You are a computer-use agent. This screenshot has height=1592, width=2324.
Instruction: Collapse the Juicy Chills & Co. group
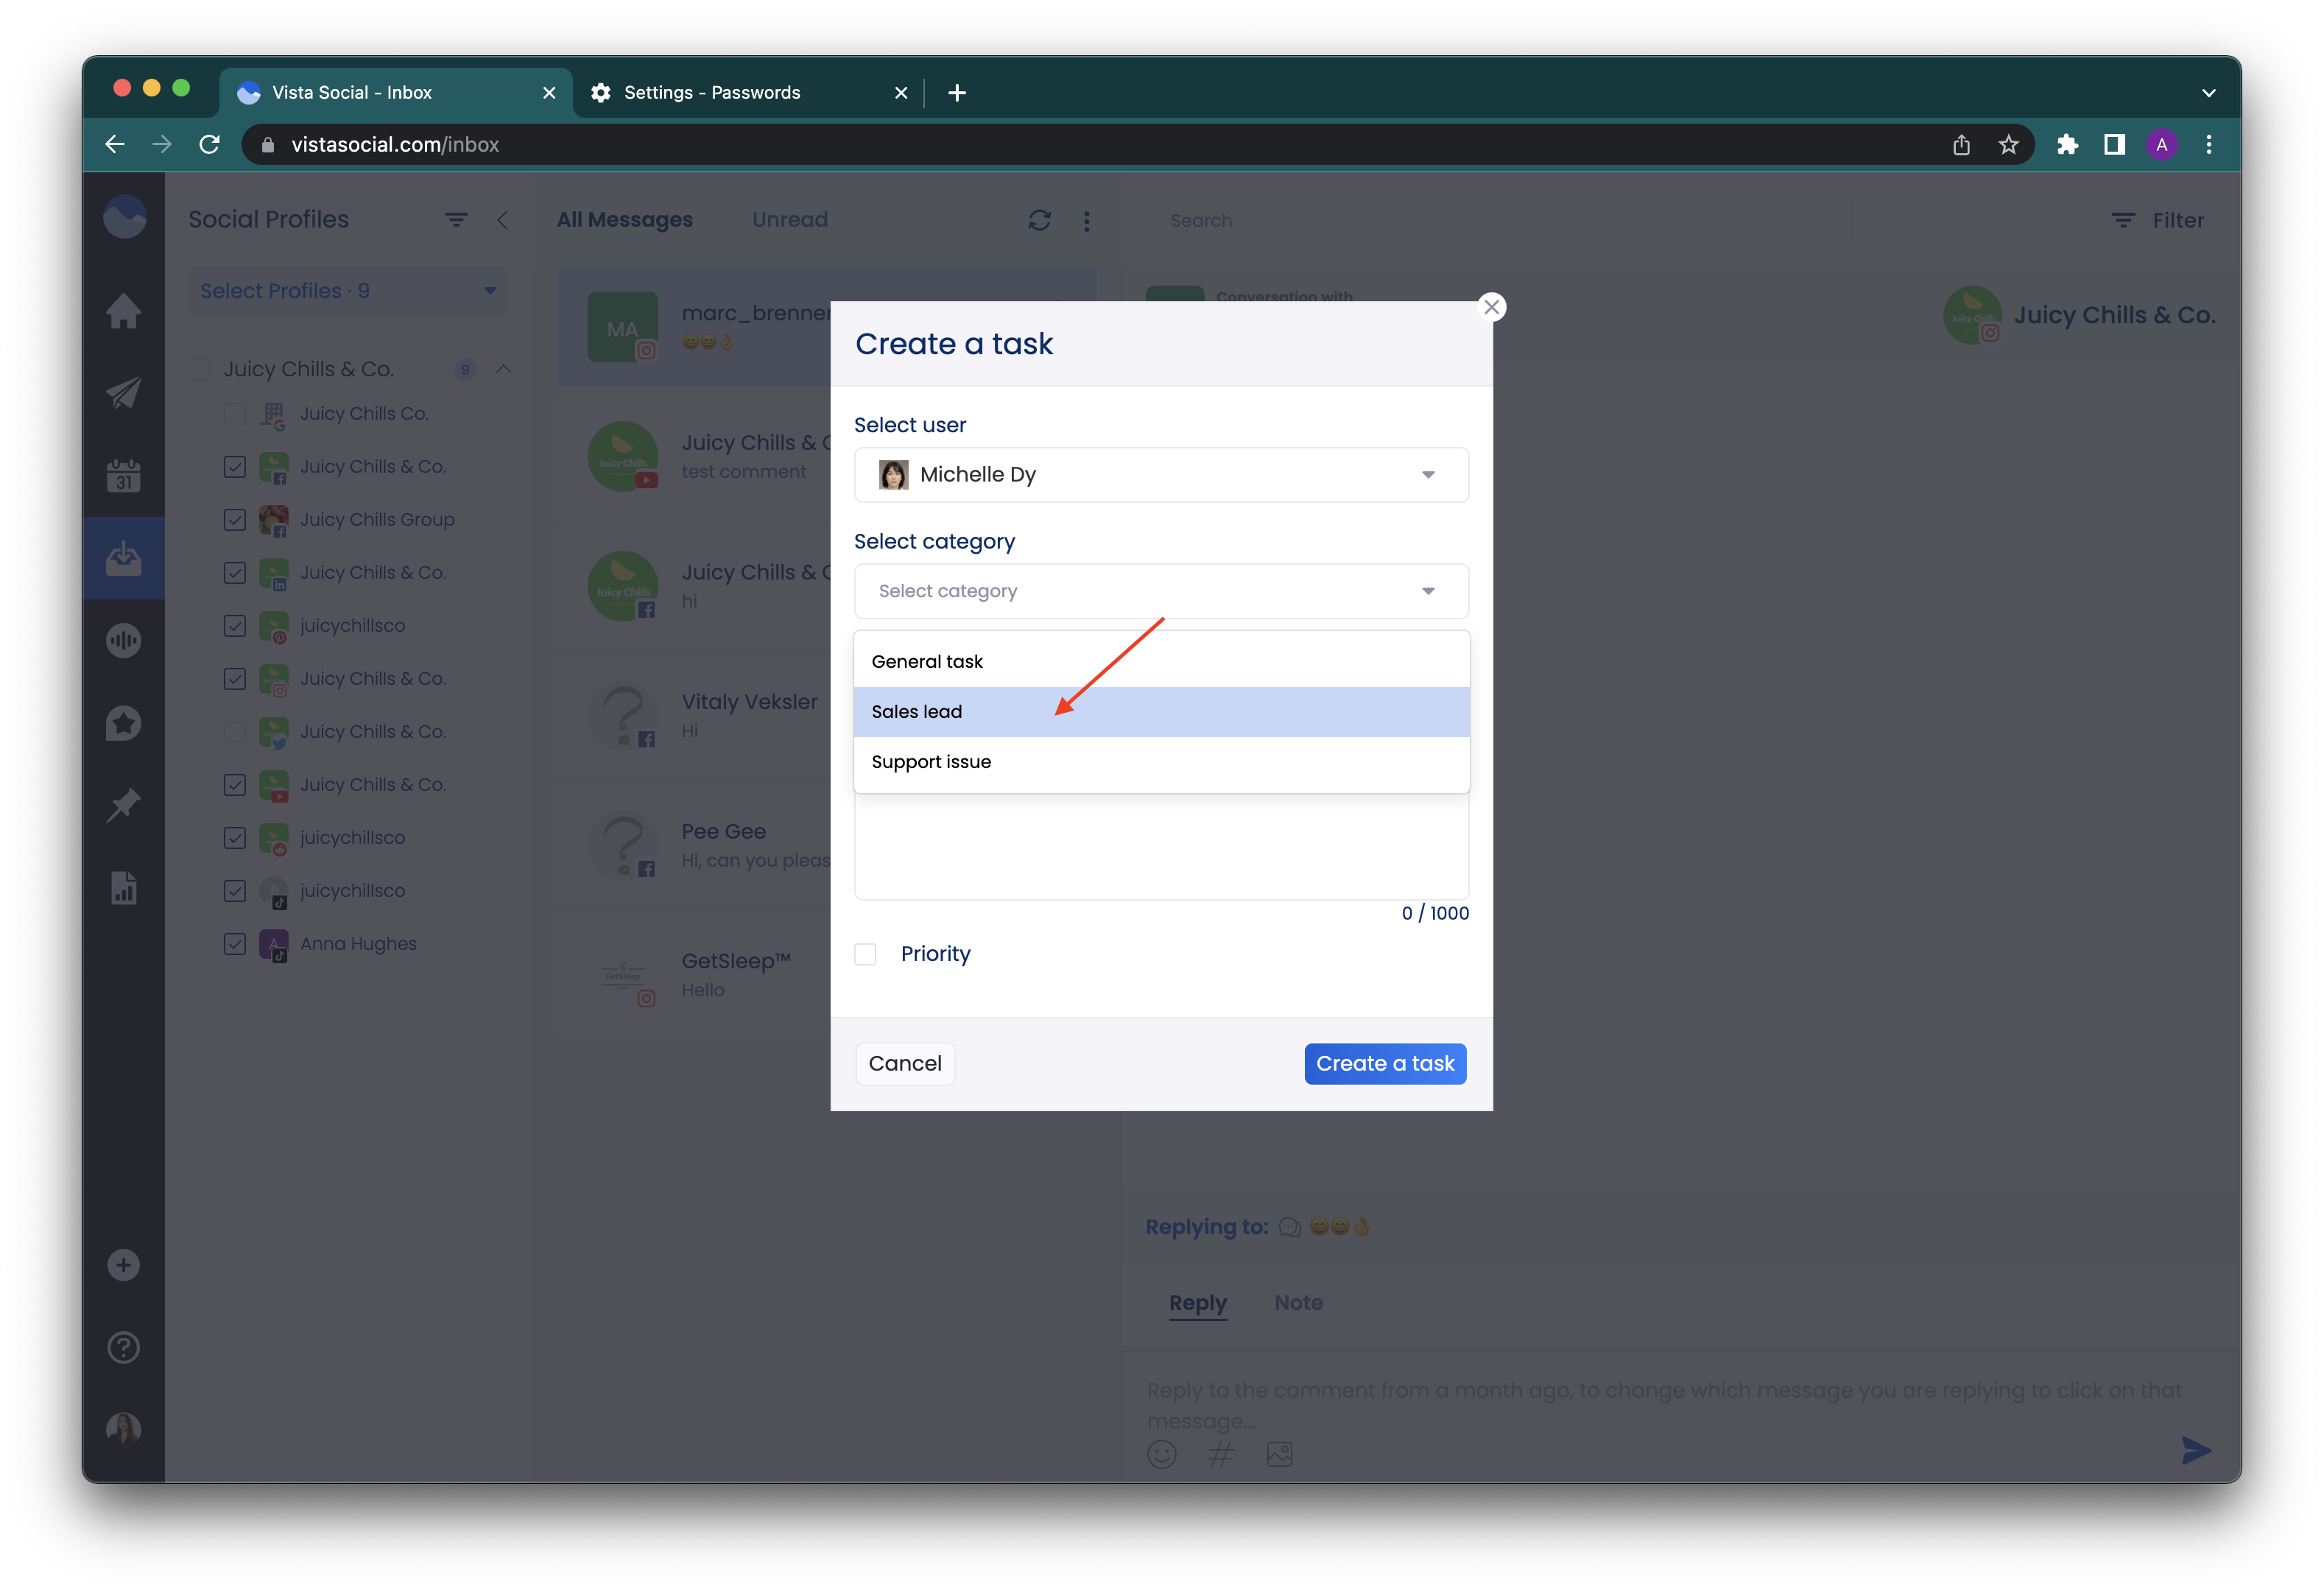point(503,370)
